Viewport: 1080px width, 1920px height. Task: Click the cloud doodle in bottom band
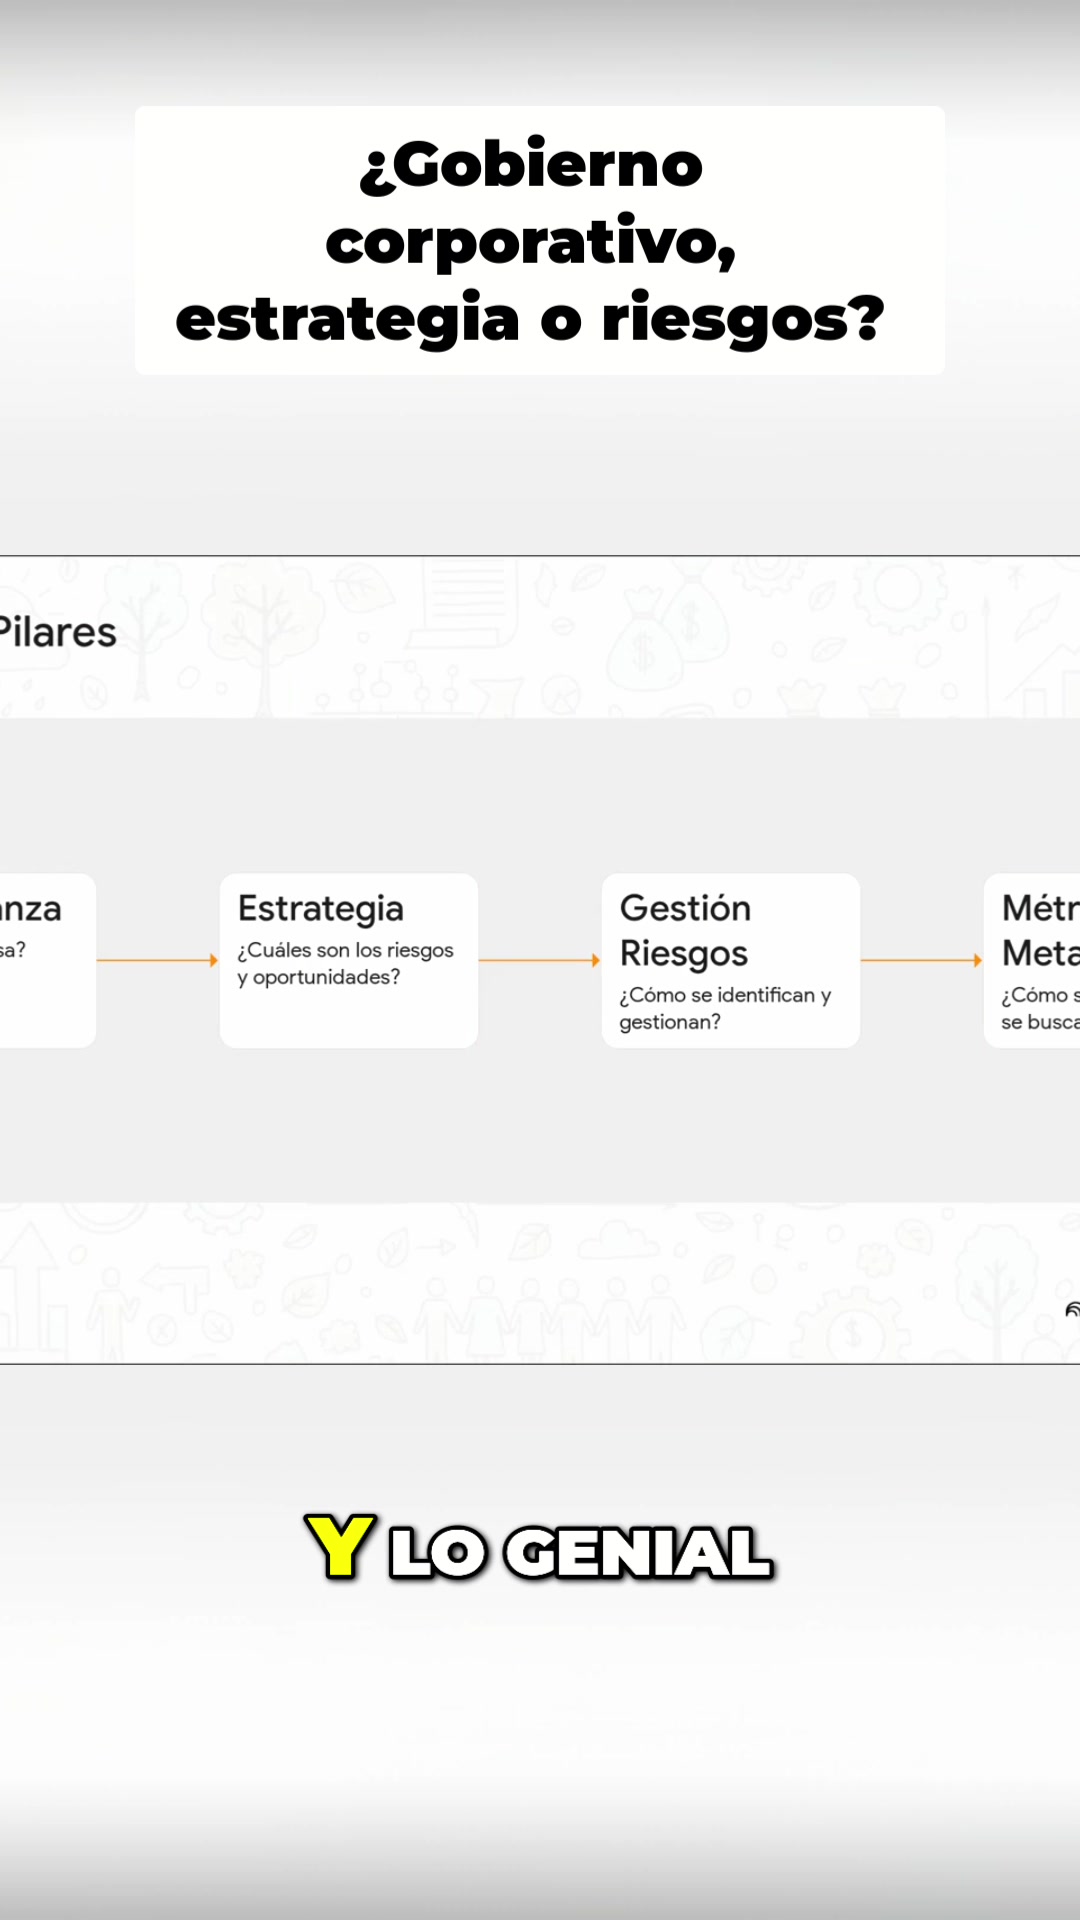(x=620, y=1240)
